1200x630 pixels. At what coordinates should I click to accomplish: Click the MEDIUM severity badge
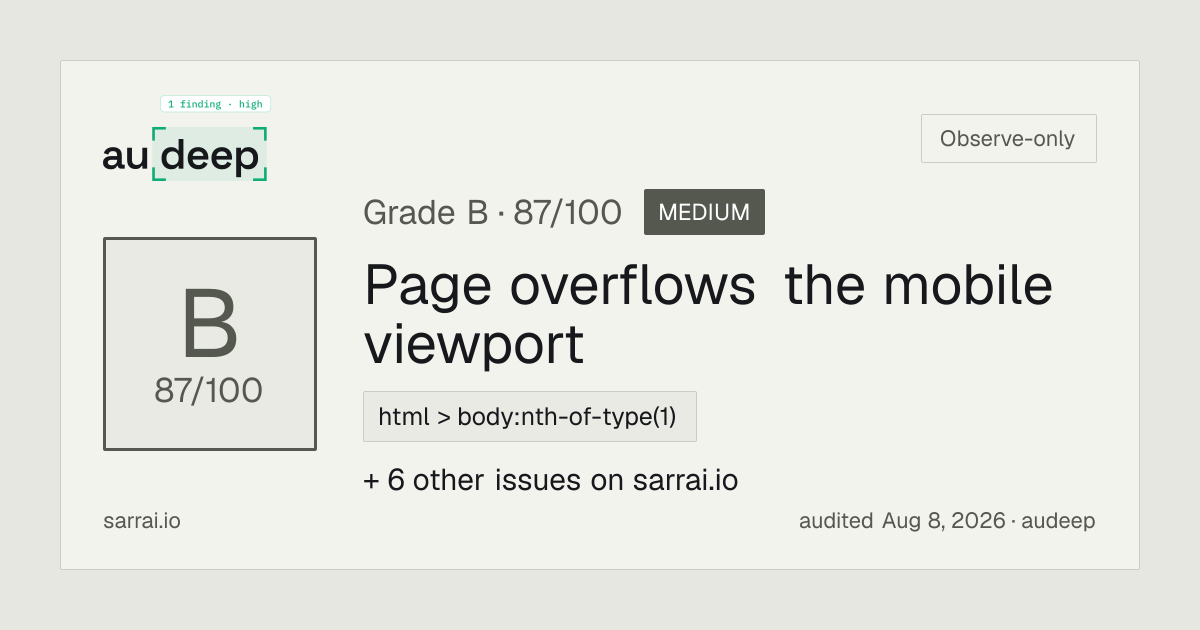(x=704, y=212)
